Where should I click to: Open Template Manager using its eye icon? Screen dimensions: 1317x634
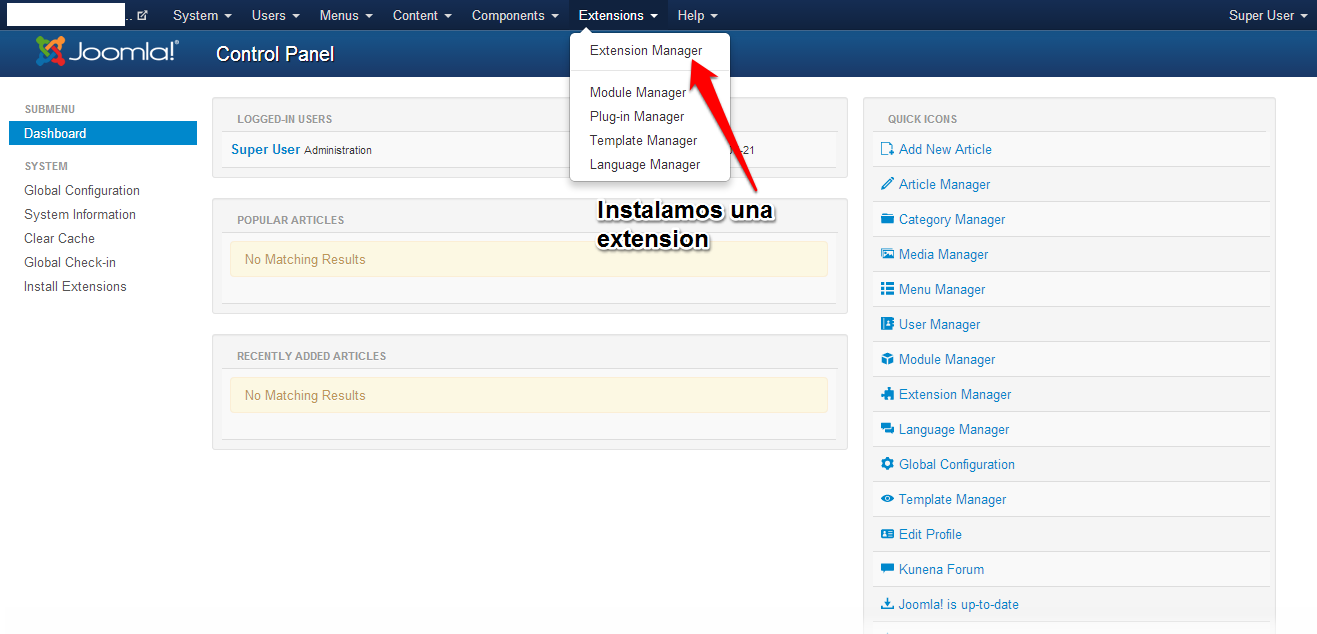[x=887, y=499]
